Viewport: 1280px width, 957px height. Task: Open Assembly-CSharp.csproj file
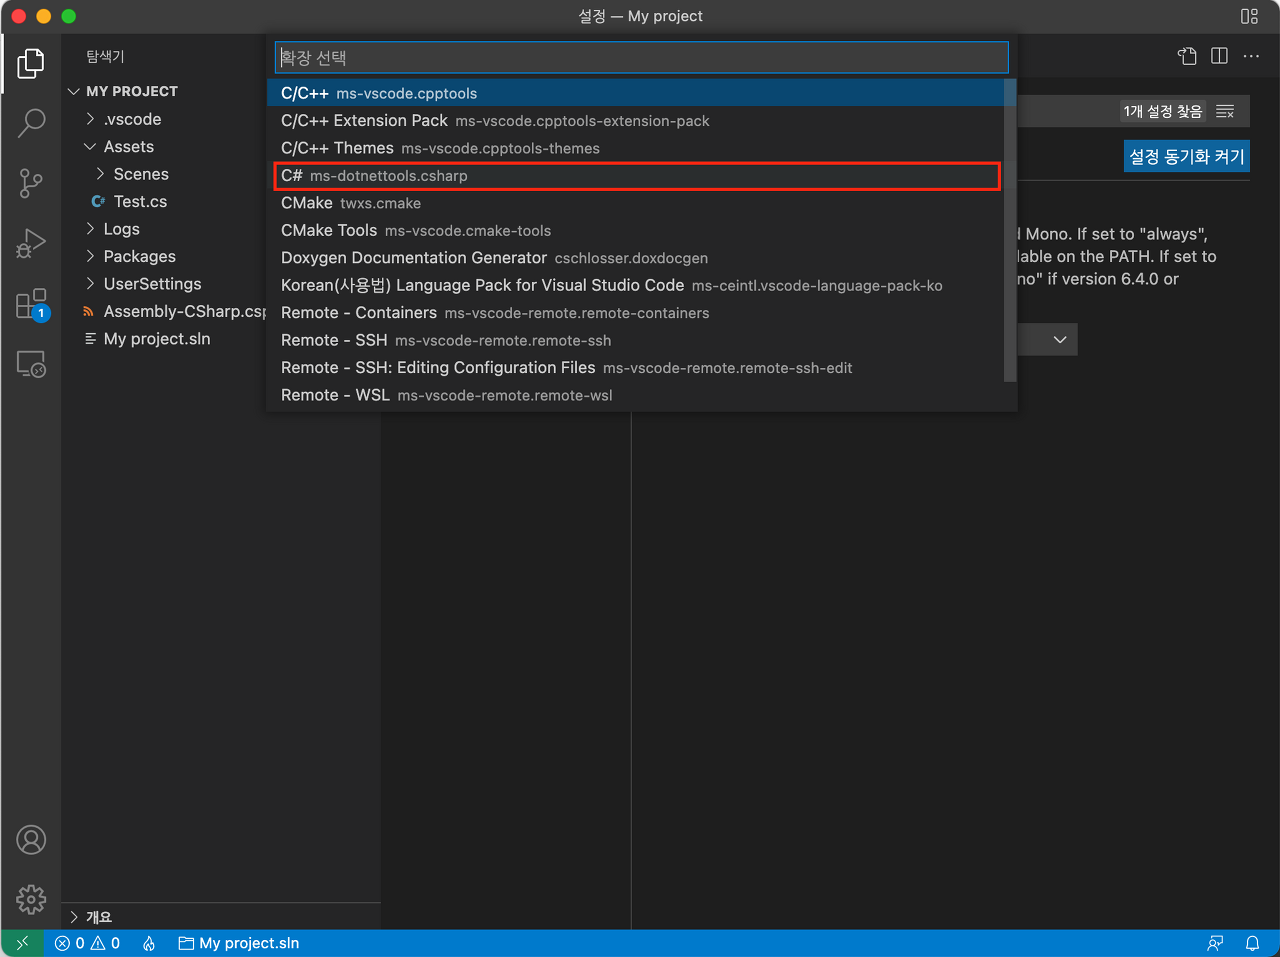point(184,311)
